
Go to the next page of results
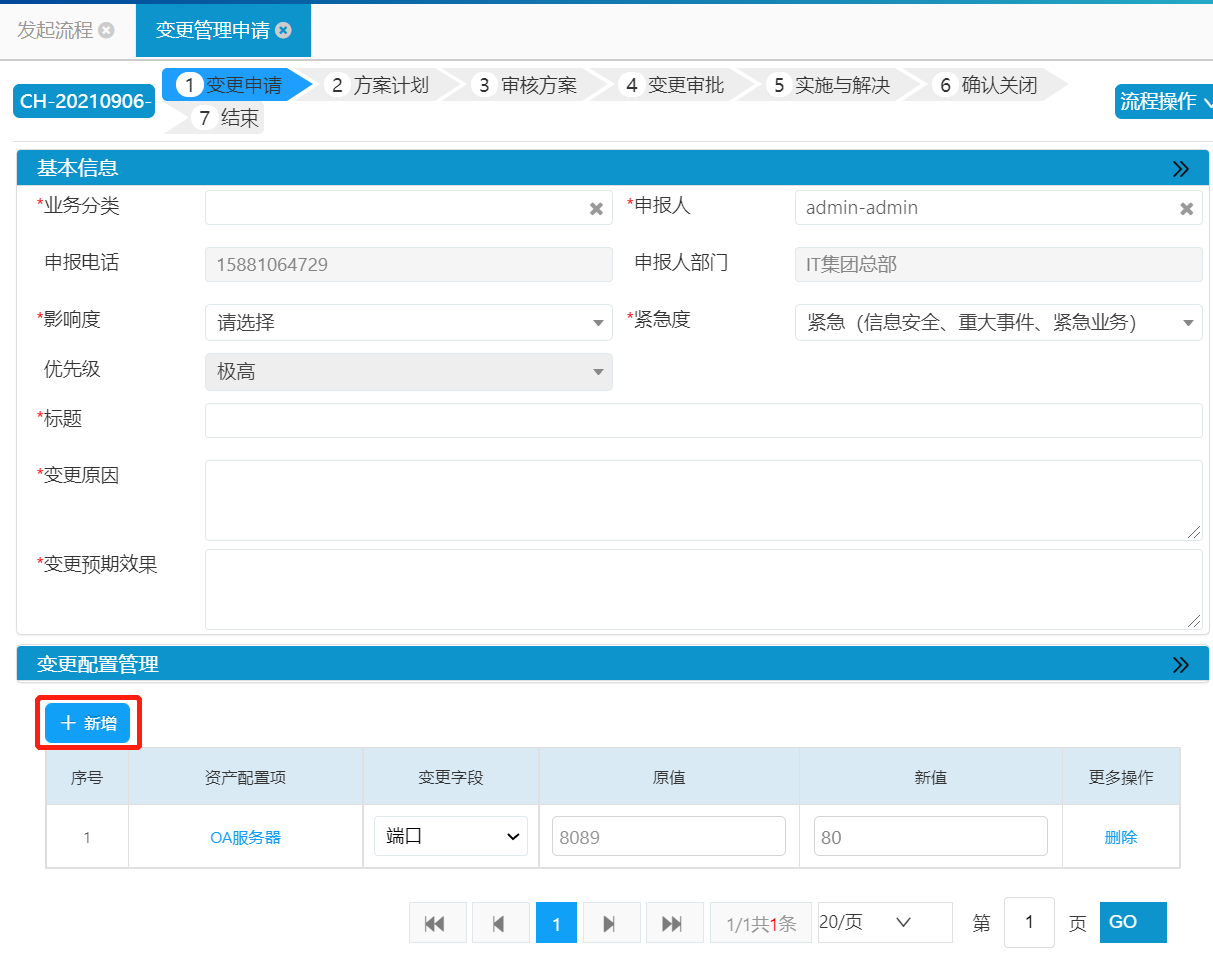610,923
